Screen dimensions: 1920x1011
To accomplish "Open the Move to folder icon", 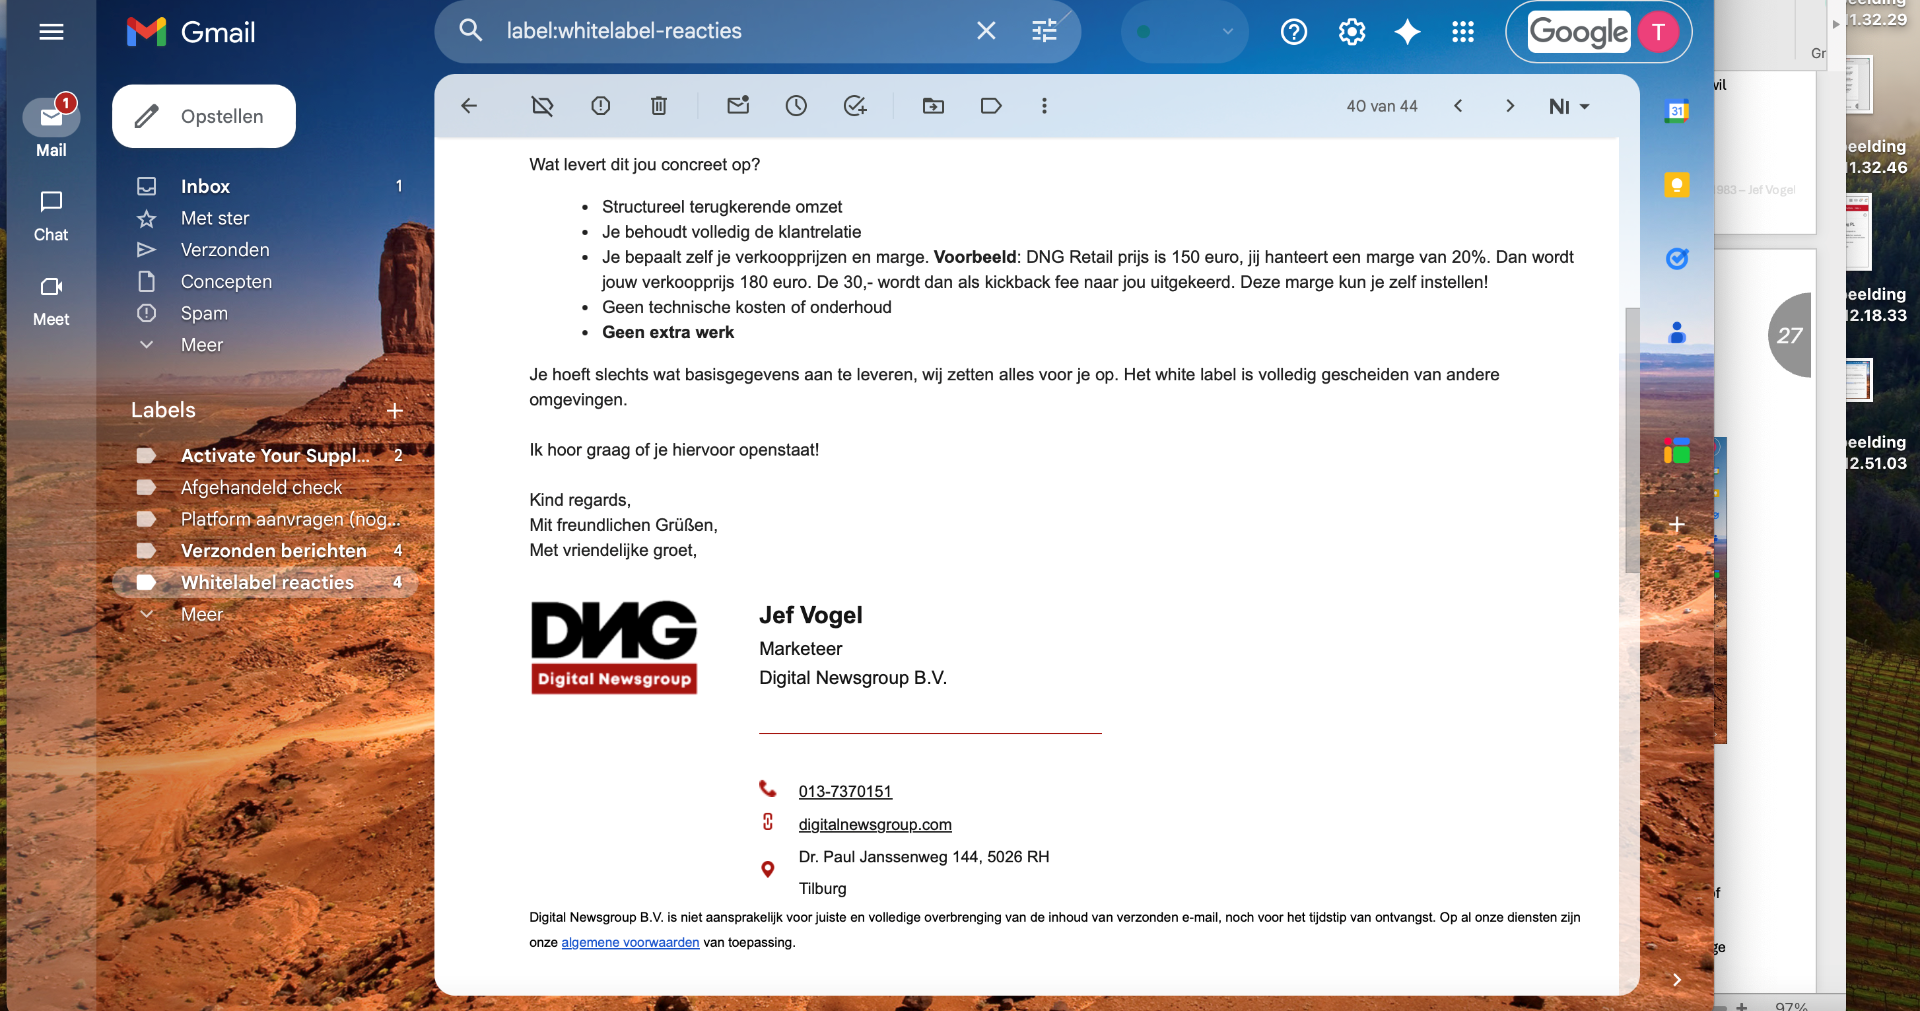I will click(933, 106).
